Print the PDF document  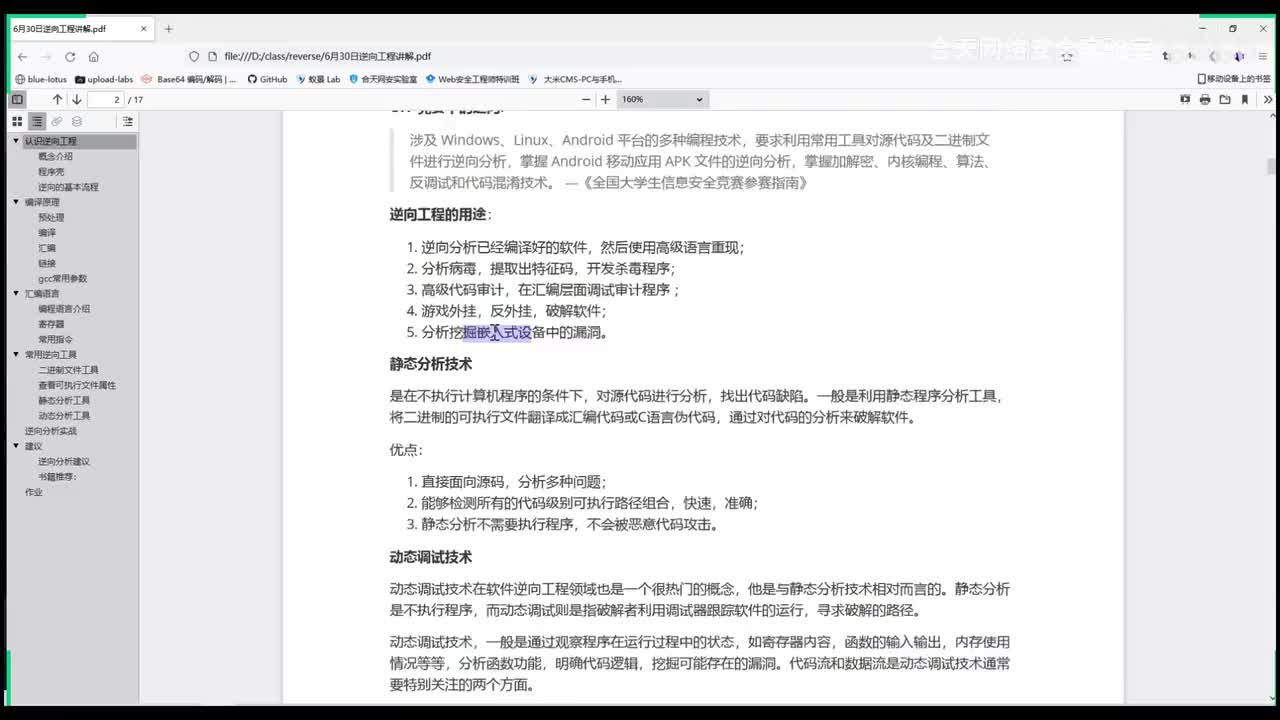pos(1205,99)
